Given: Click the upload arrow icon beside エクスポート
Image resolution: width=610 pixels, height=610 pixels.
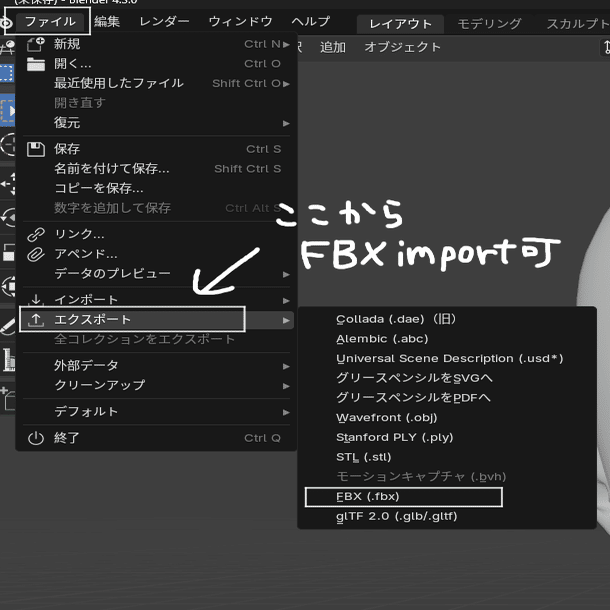Looking at the screenshot, I should tap(36, 320).
